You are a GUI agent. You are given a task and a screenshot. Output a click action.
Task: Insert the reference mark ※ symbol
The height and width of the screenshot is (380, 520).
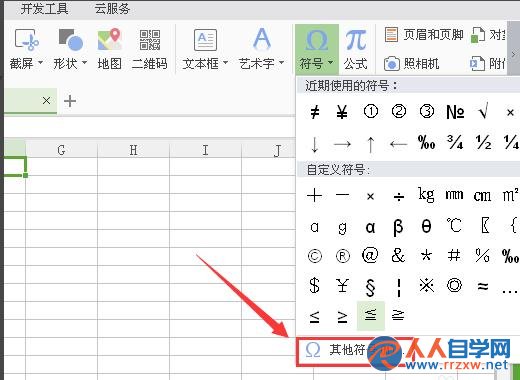click(427, 286)
